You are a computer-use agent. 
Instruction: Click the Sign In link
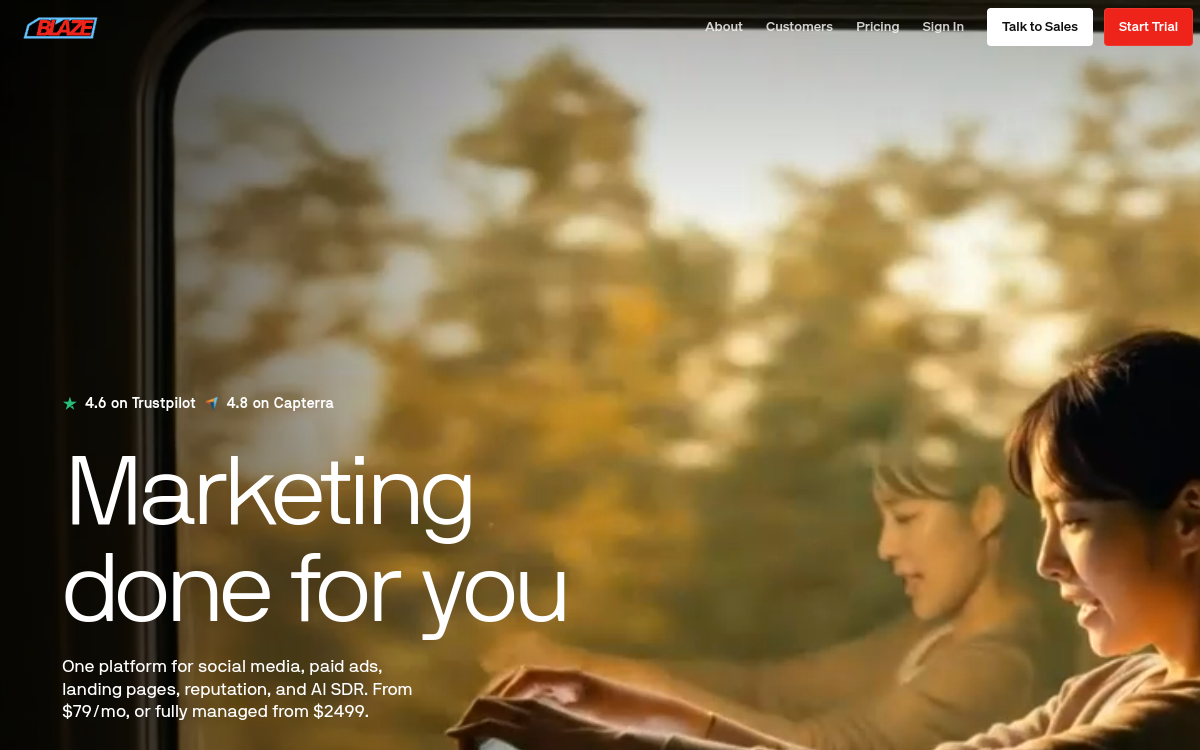point(943,27)
